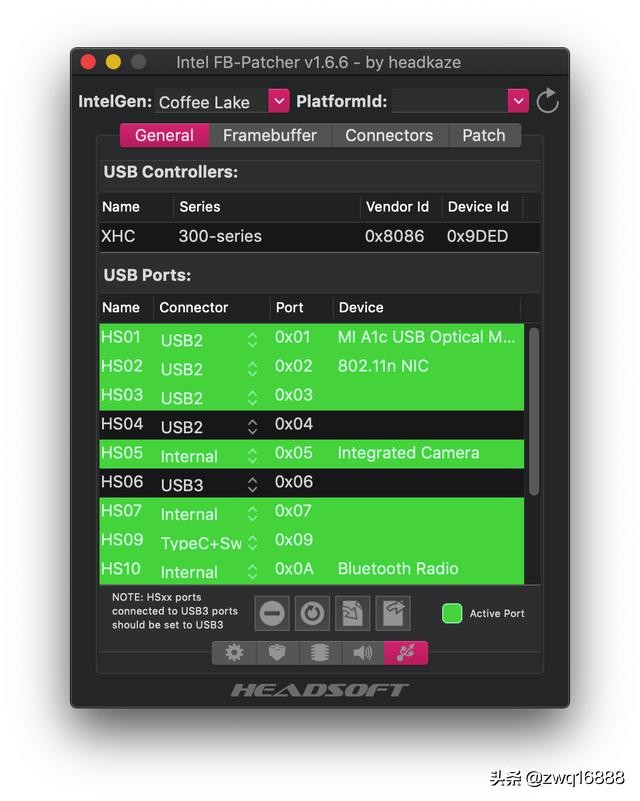
Task: Click the reset USB ports icon
Action: tap(312, 613)
